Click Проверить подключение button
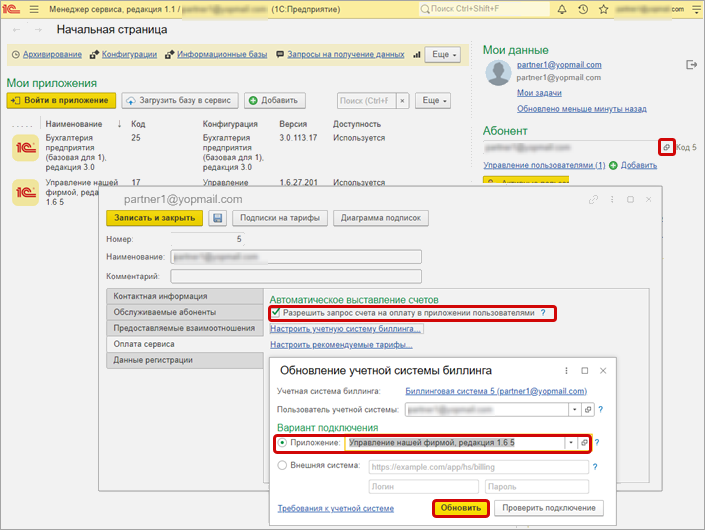 (549, 508)
